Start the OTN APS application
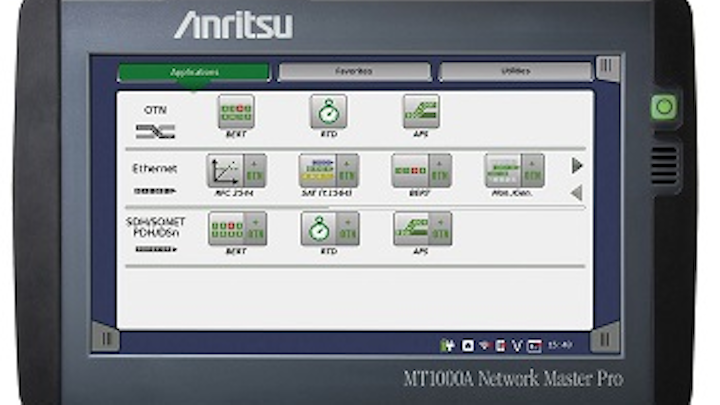The height and width of the screenshot is (405, 720). click(x=421, y=112)
